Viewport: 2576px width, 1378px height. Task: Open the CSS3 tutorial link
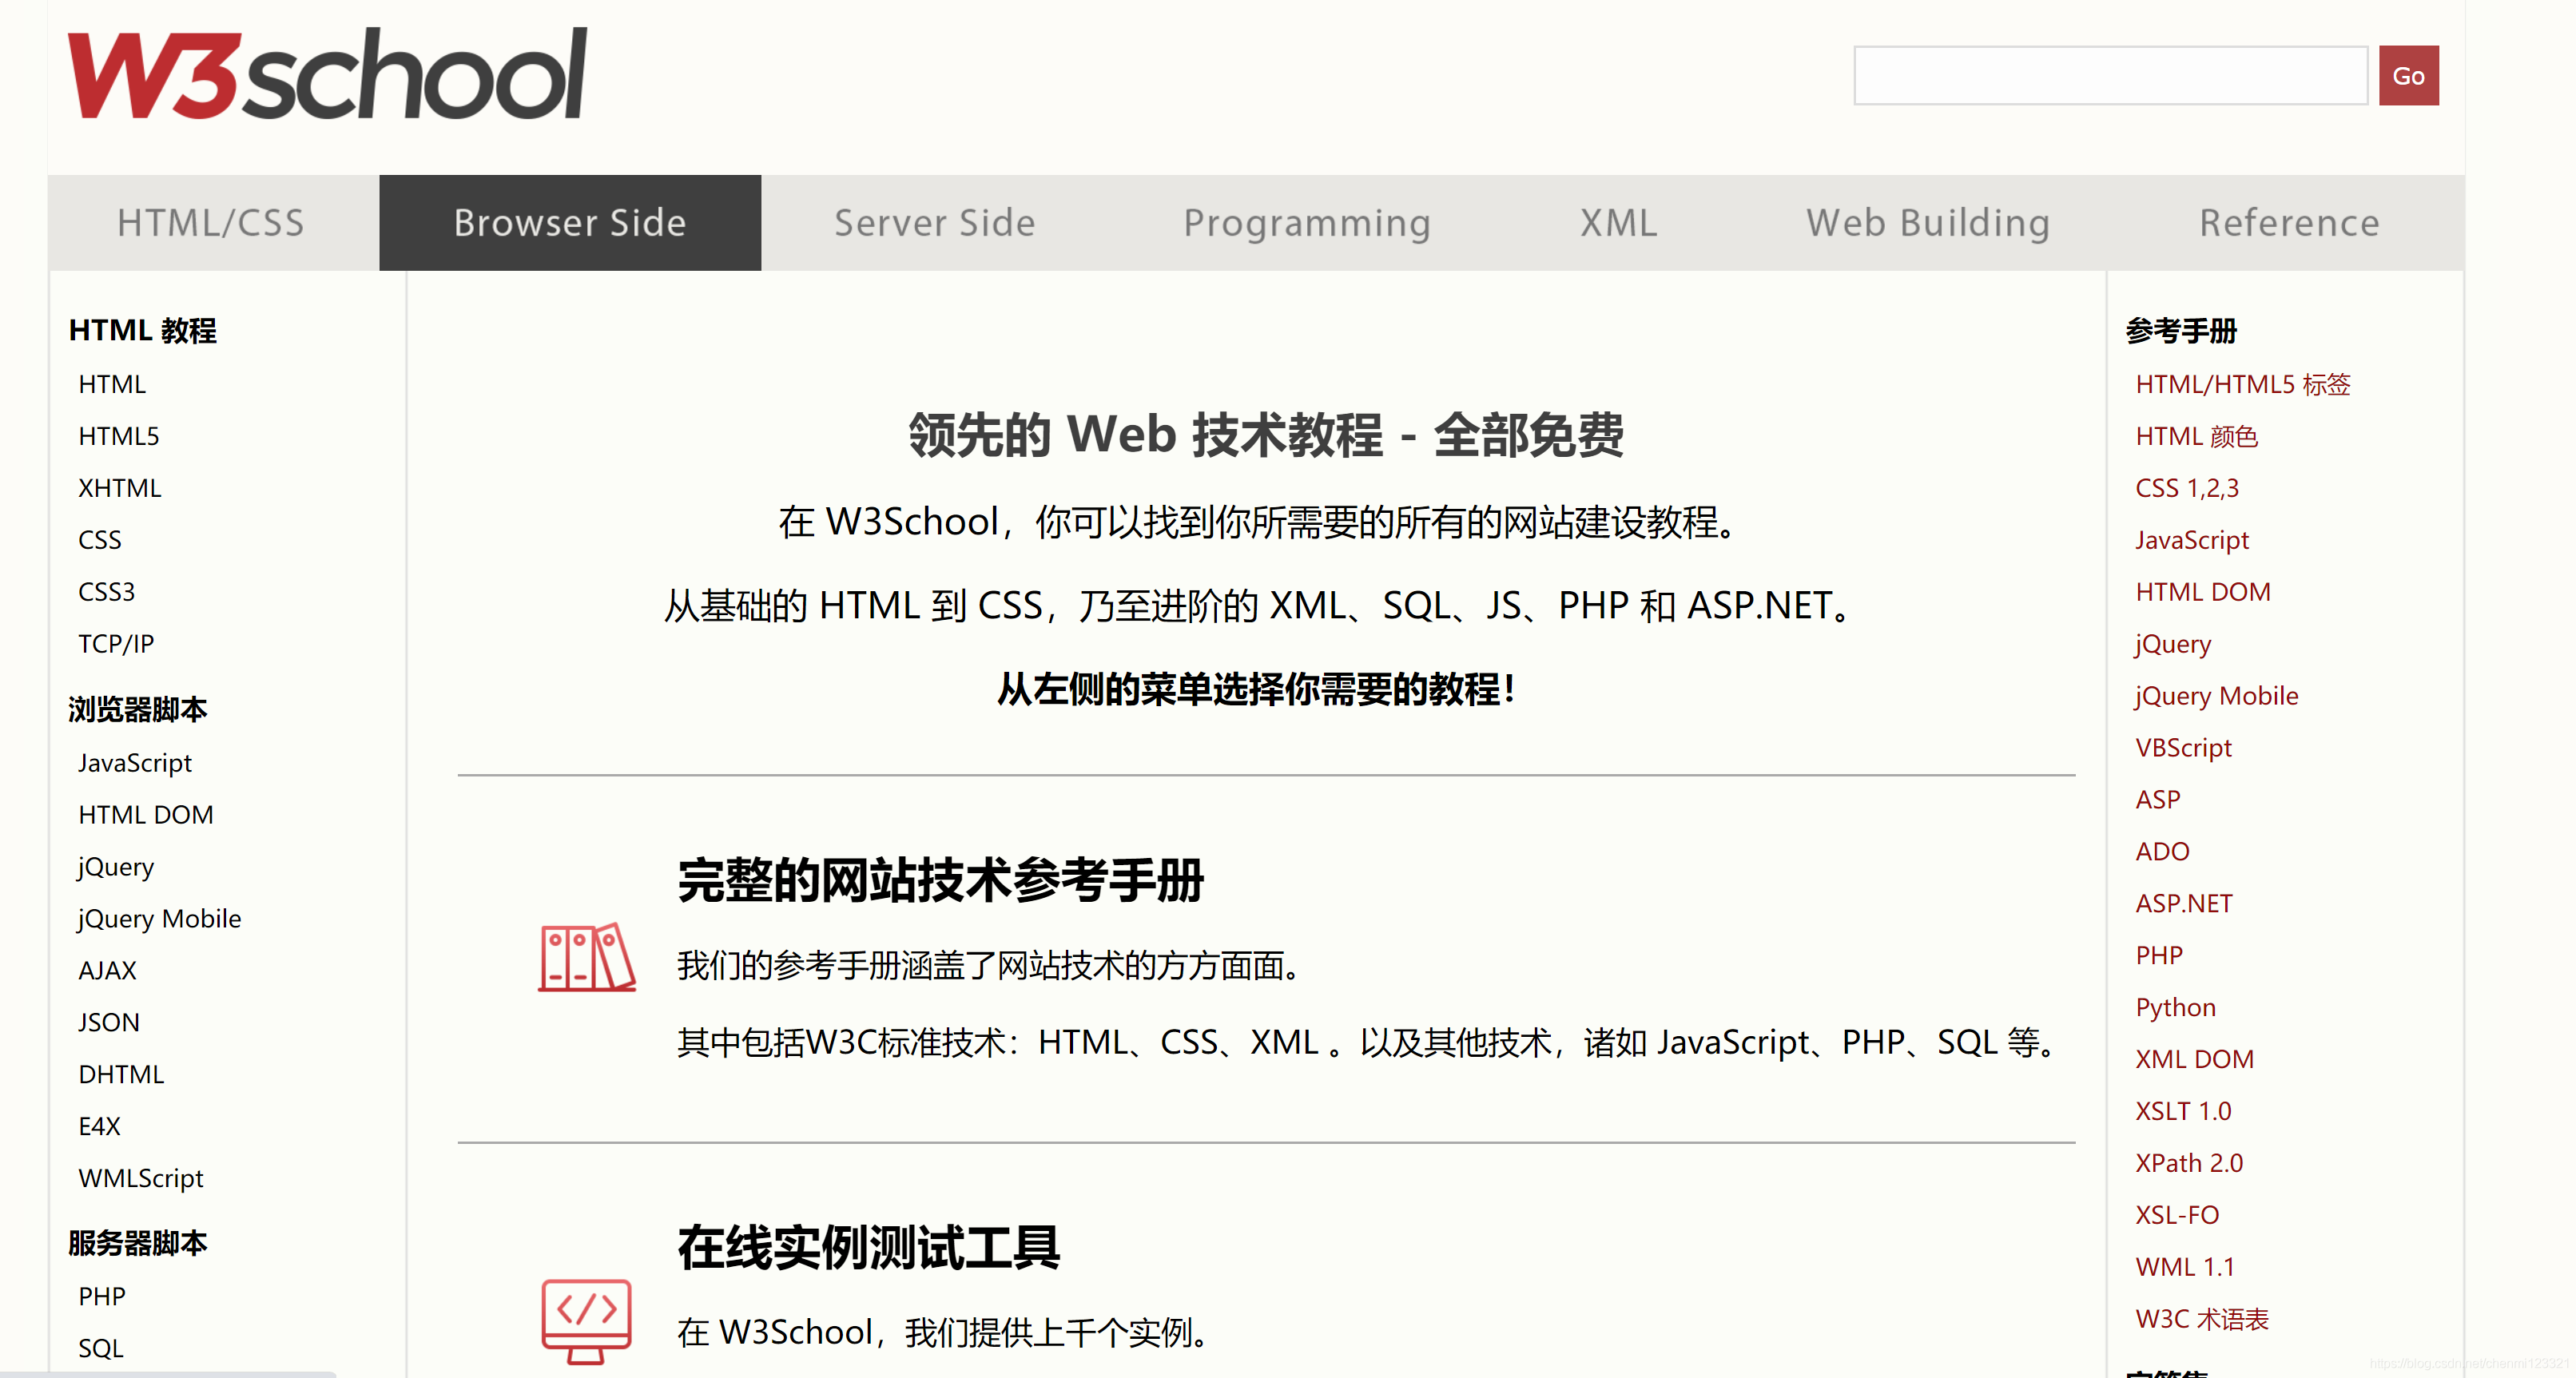(x=107, y=592)
